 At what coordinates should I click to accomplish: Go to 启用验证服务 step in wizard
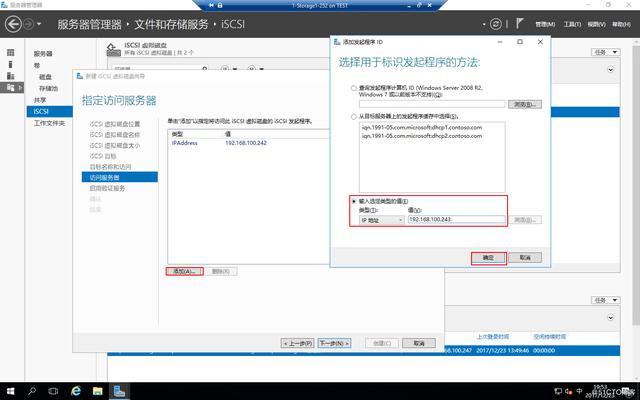pos(107,188)
